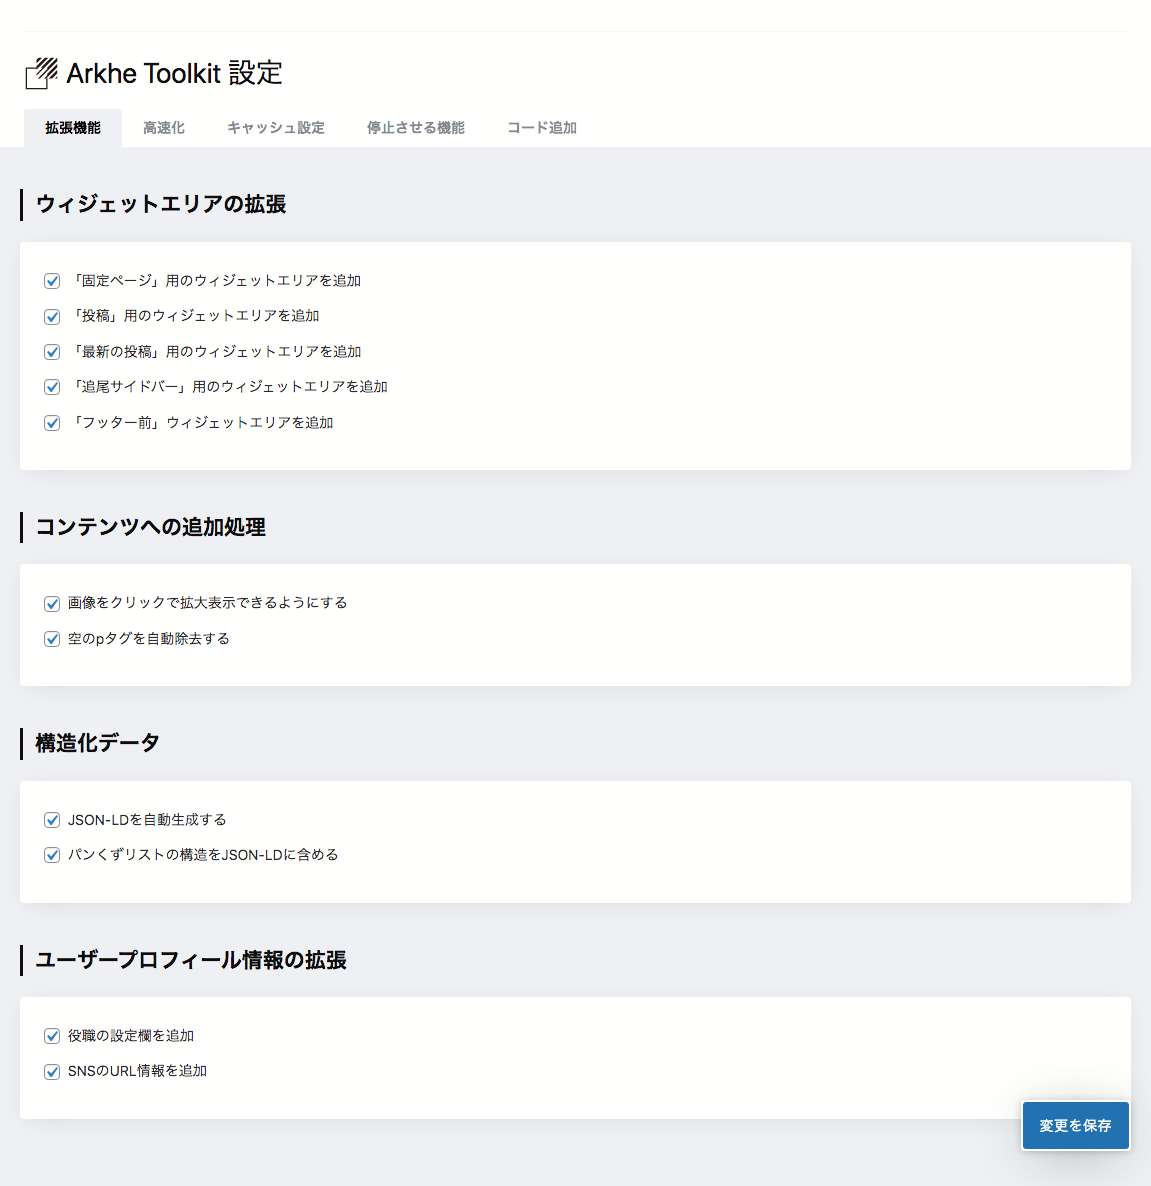Disable JSON-LDを自動生成する option
Image resolution: width=1151 pixels, height=1186 pixels.
click(52, 820)
